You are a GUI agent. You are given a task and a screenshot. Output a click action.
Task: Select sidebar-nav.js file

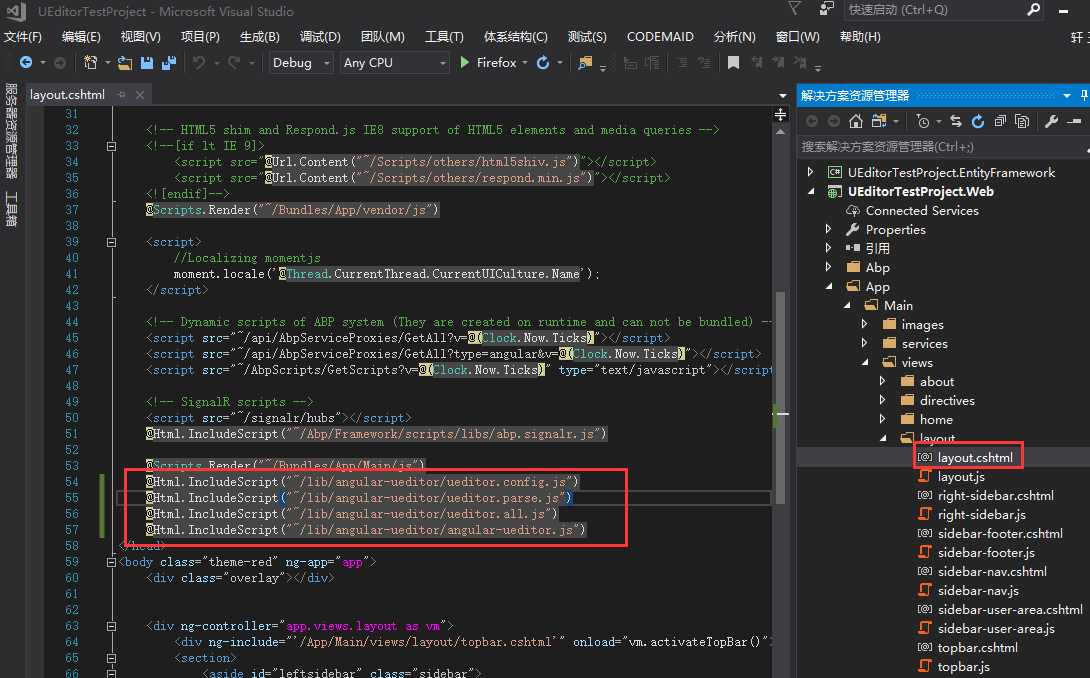978,590
